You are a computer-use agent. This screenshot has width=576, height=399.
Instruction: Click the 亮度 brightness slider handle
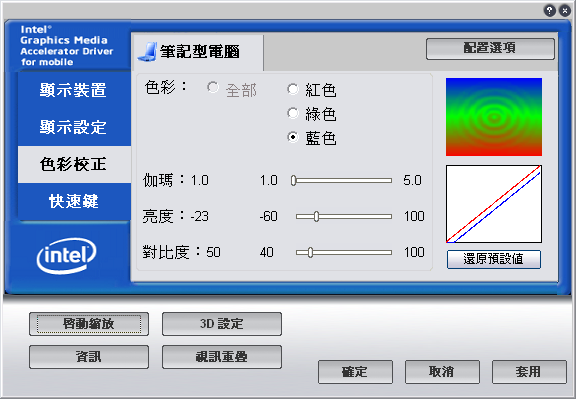(x=316, y=216)
